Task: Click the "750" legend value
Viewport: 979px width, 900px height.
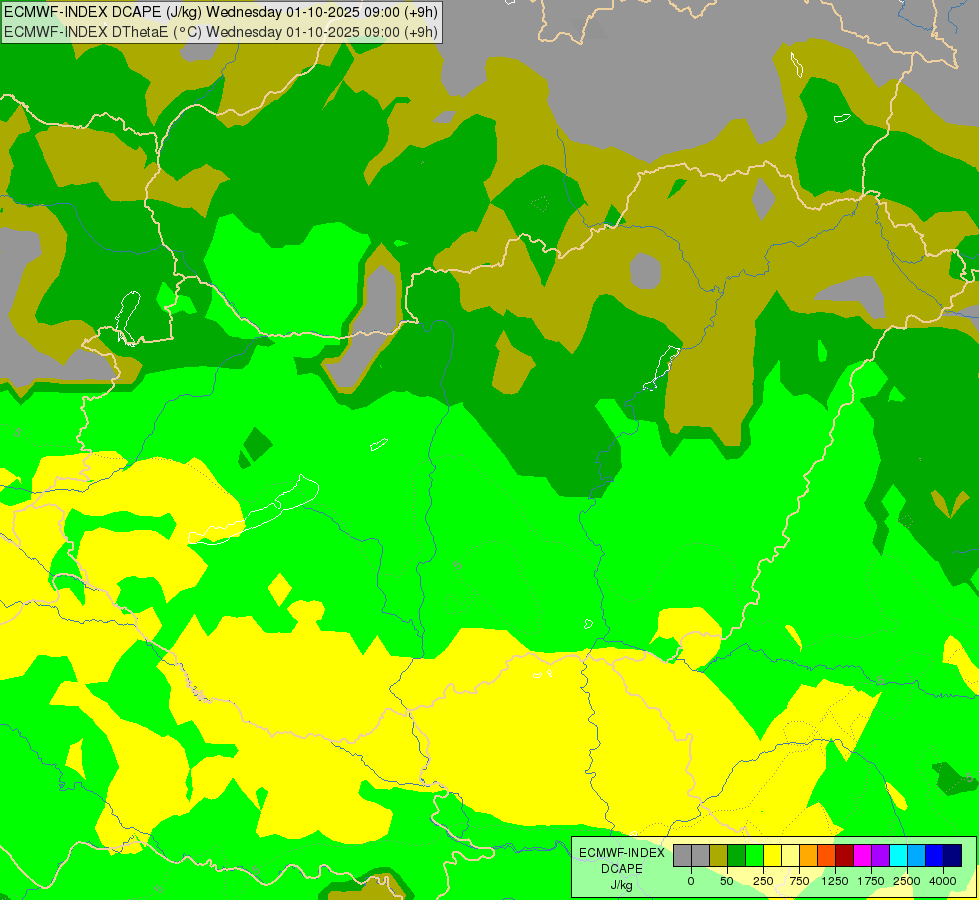Action: click(x=799, y=881)
